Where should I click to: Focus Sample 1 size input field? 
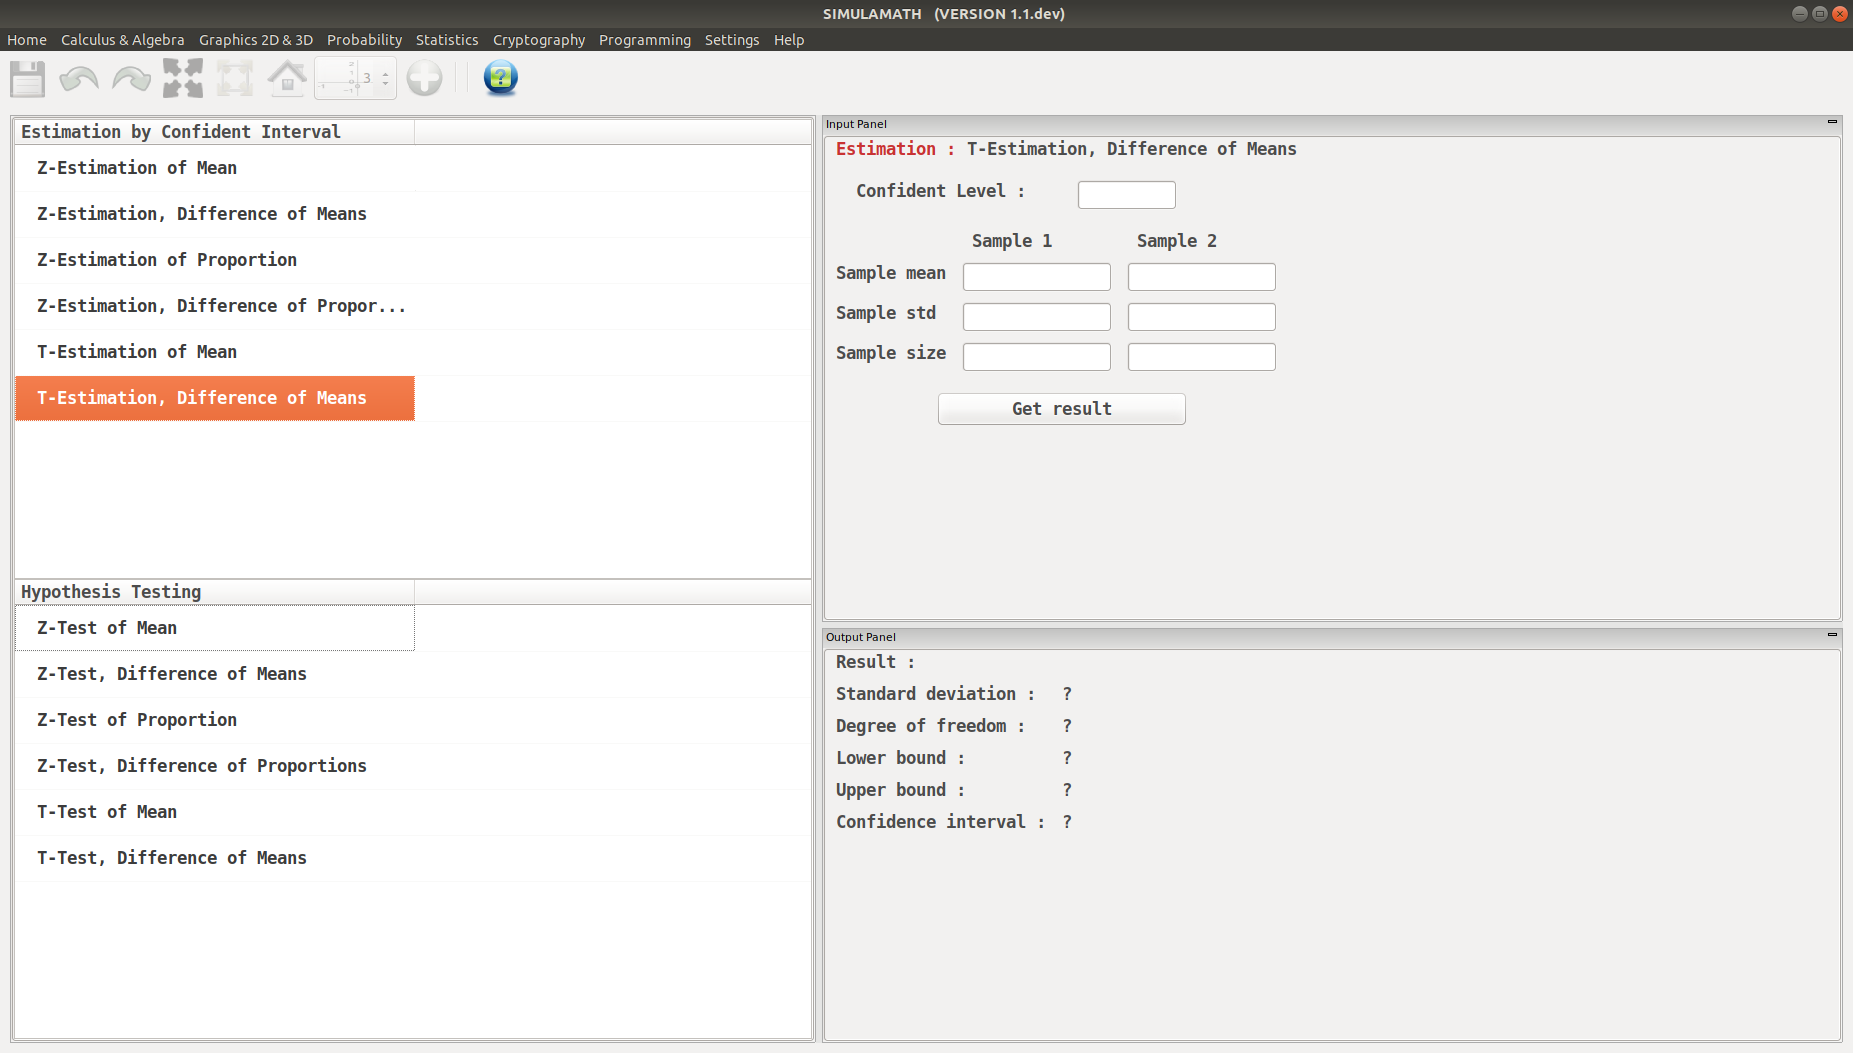coord(1037,357)
